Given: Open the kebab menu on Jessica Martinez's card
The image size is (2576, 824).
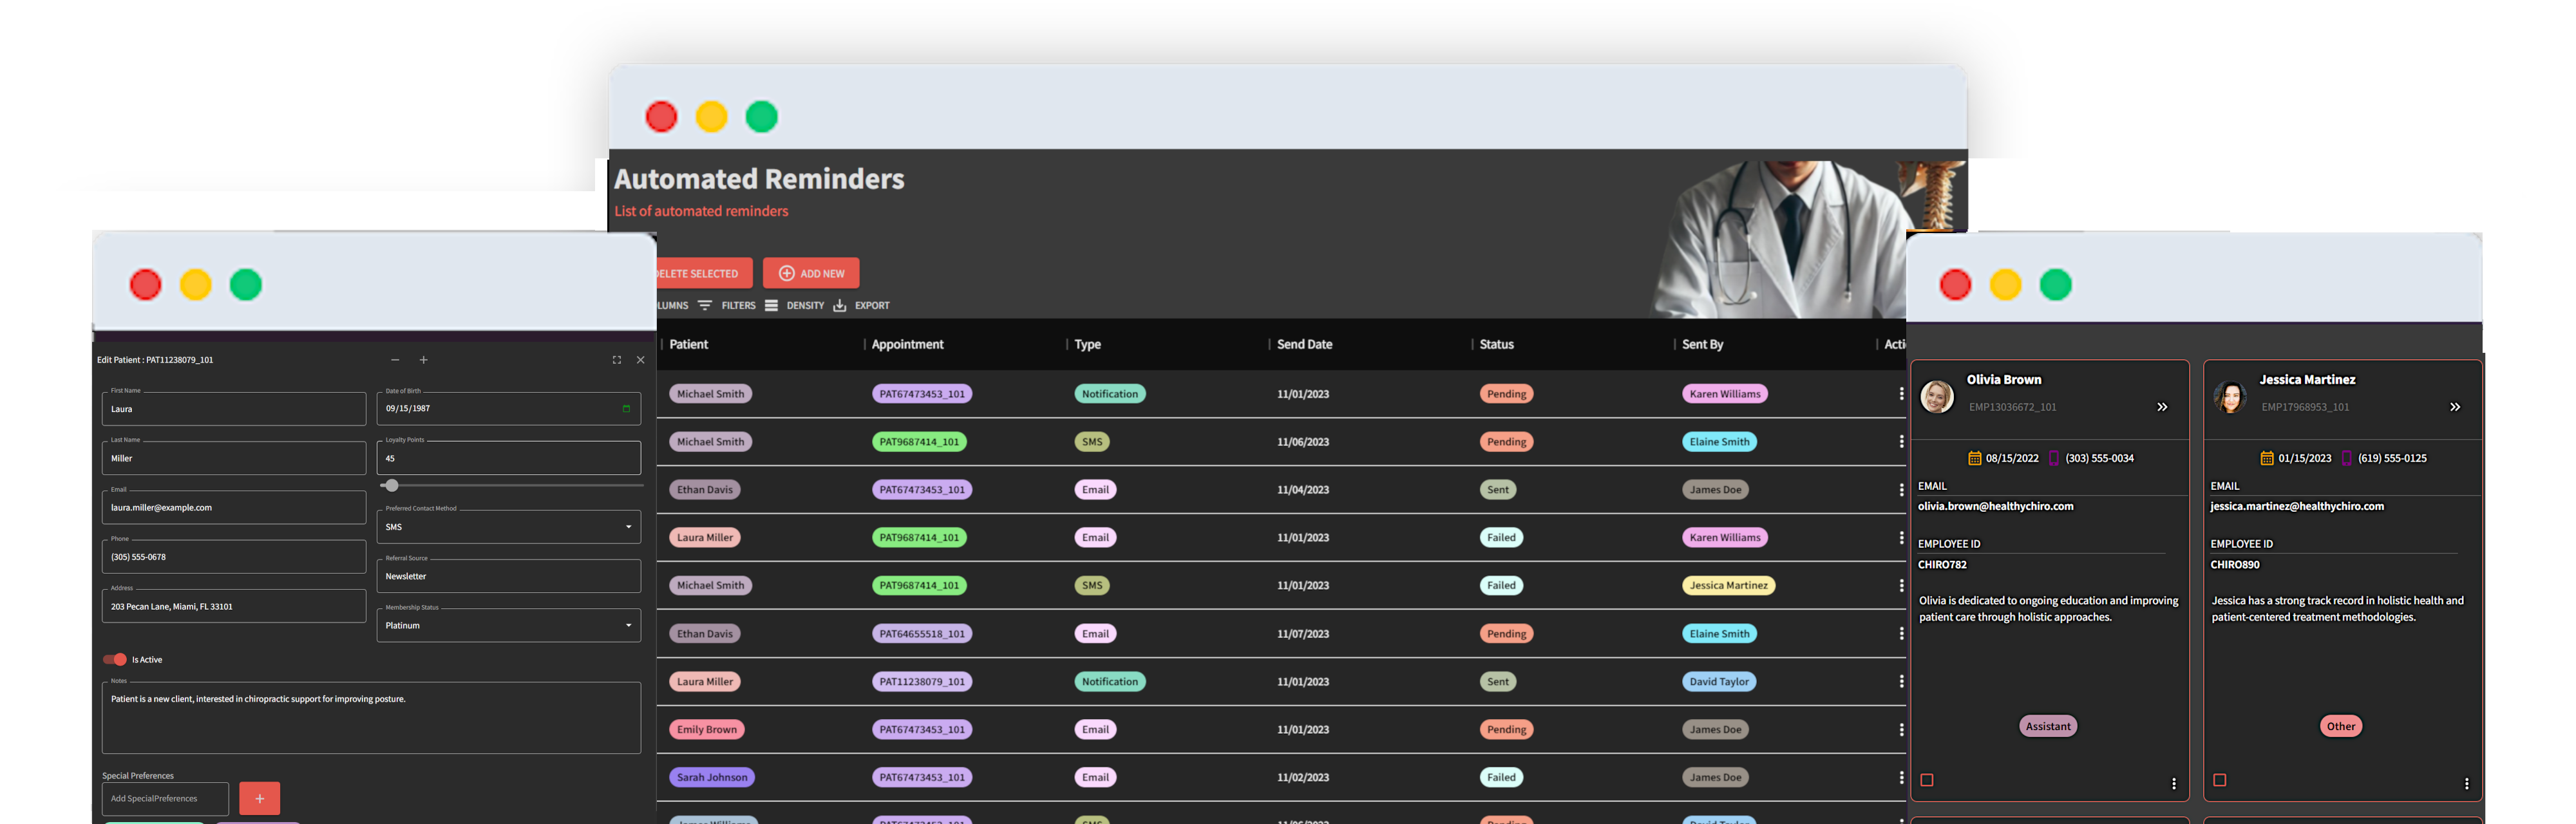Looking at the screenshot, I should pos(2466,784).
